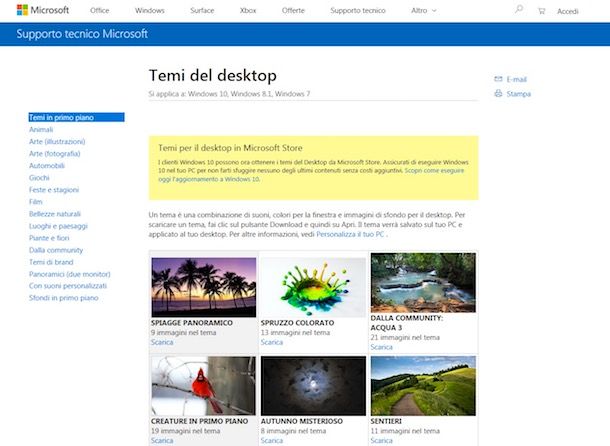The height and width of the screenshot is (446, 610).
Task: Select the Bellezze naturali category
Action: click(x=55, y=214)
